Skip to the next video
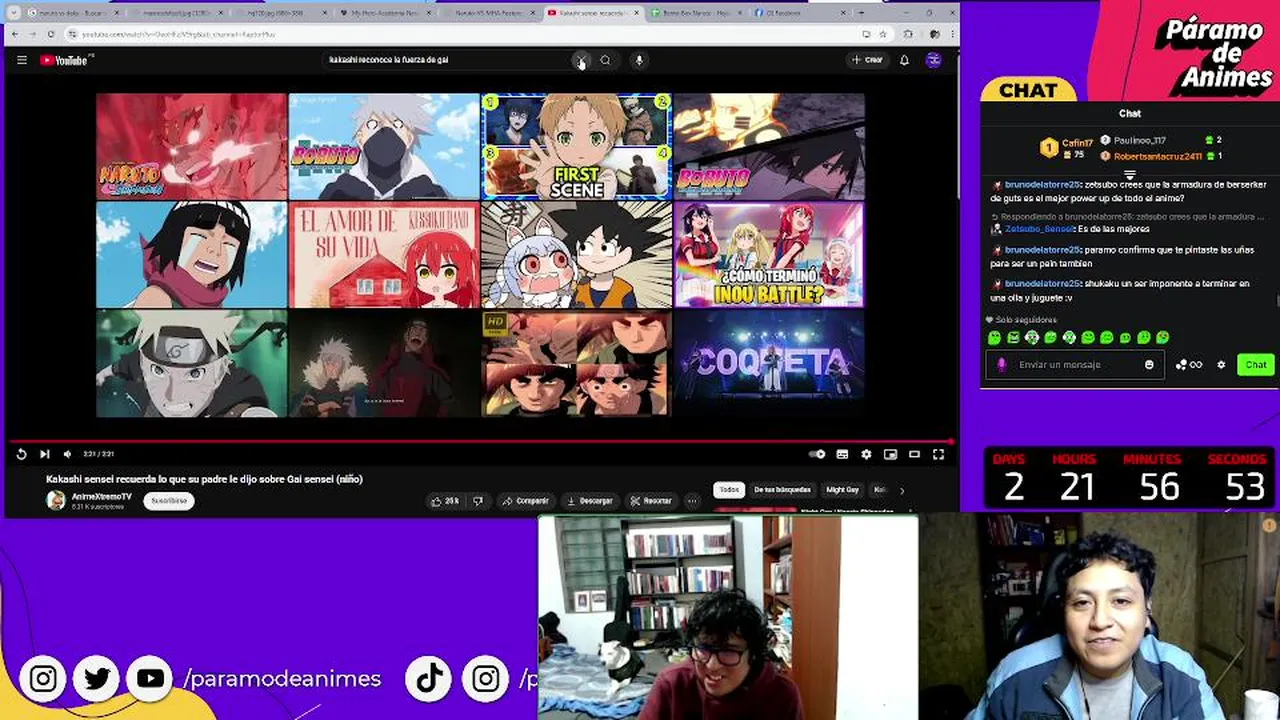Screen dimensions: 1280x720 click(44, 454)
